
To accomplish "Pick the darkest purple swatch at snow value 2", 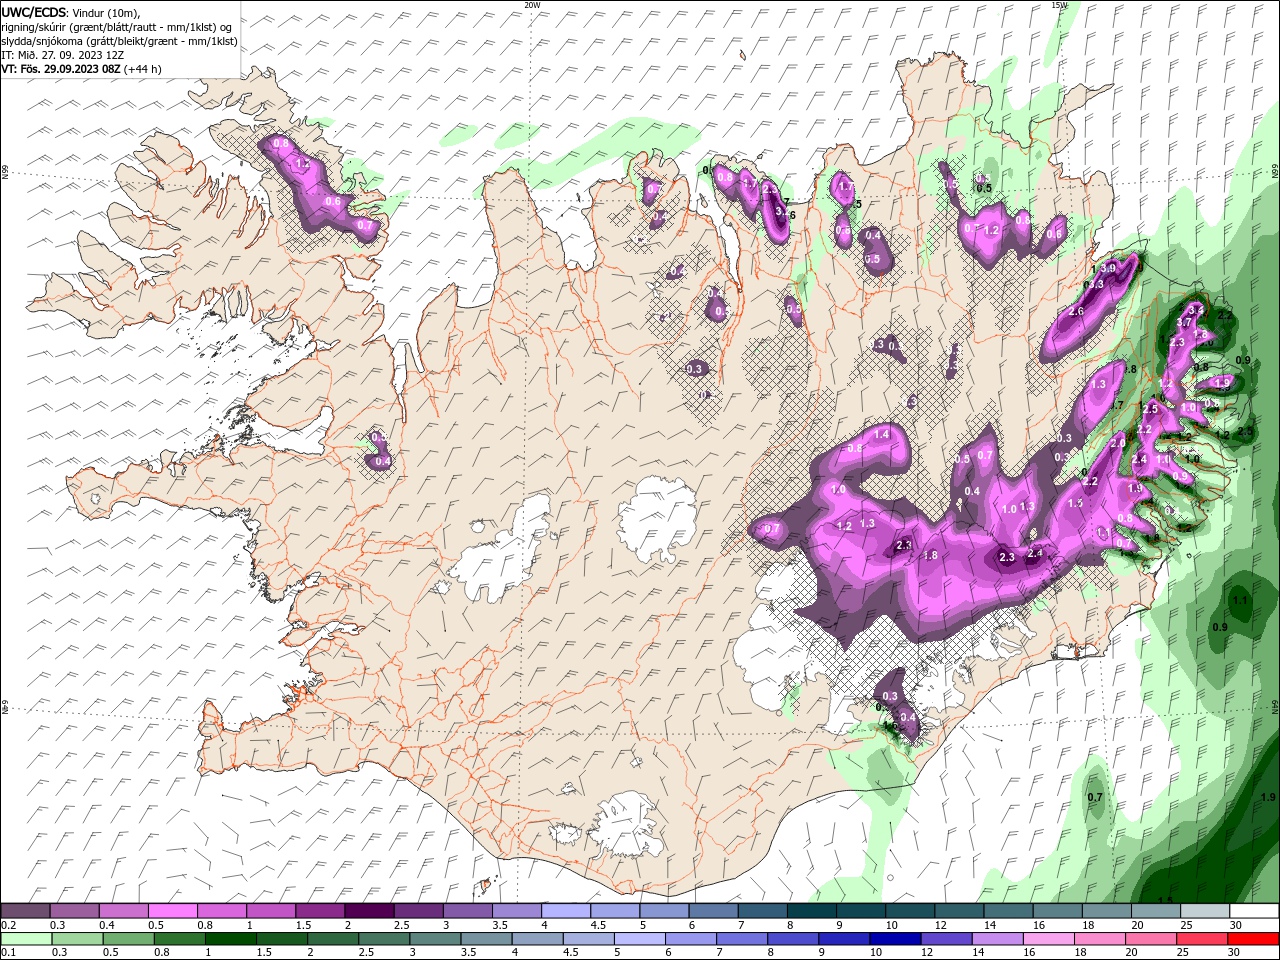I will 369,911.
